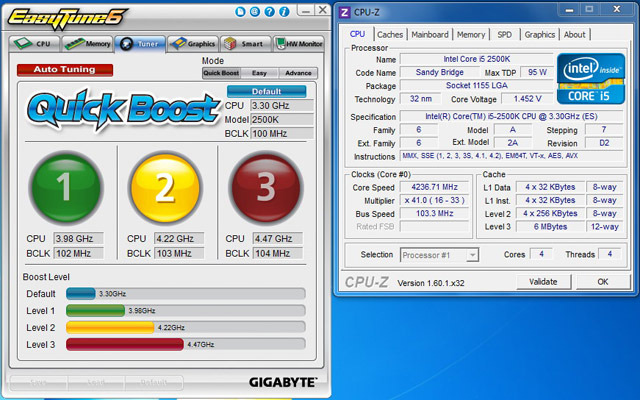The image size is (640, 400).
Task: Click the Model 2500K field
Action: point(282,120)
